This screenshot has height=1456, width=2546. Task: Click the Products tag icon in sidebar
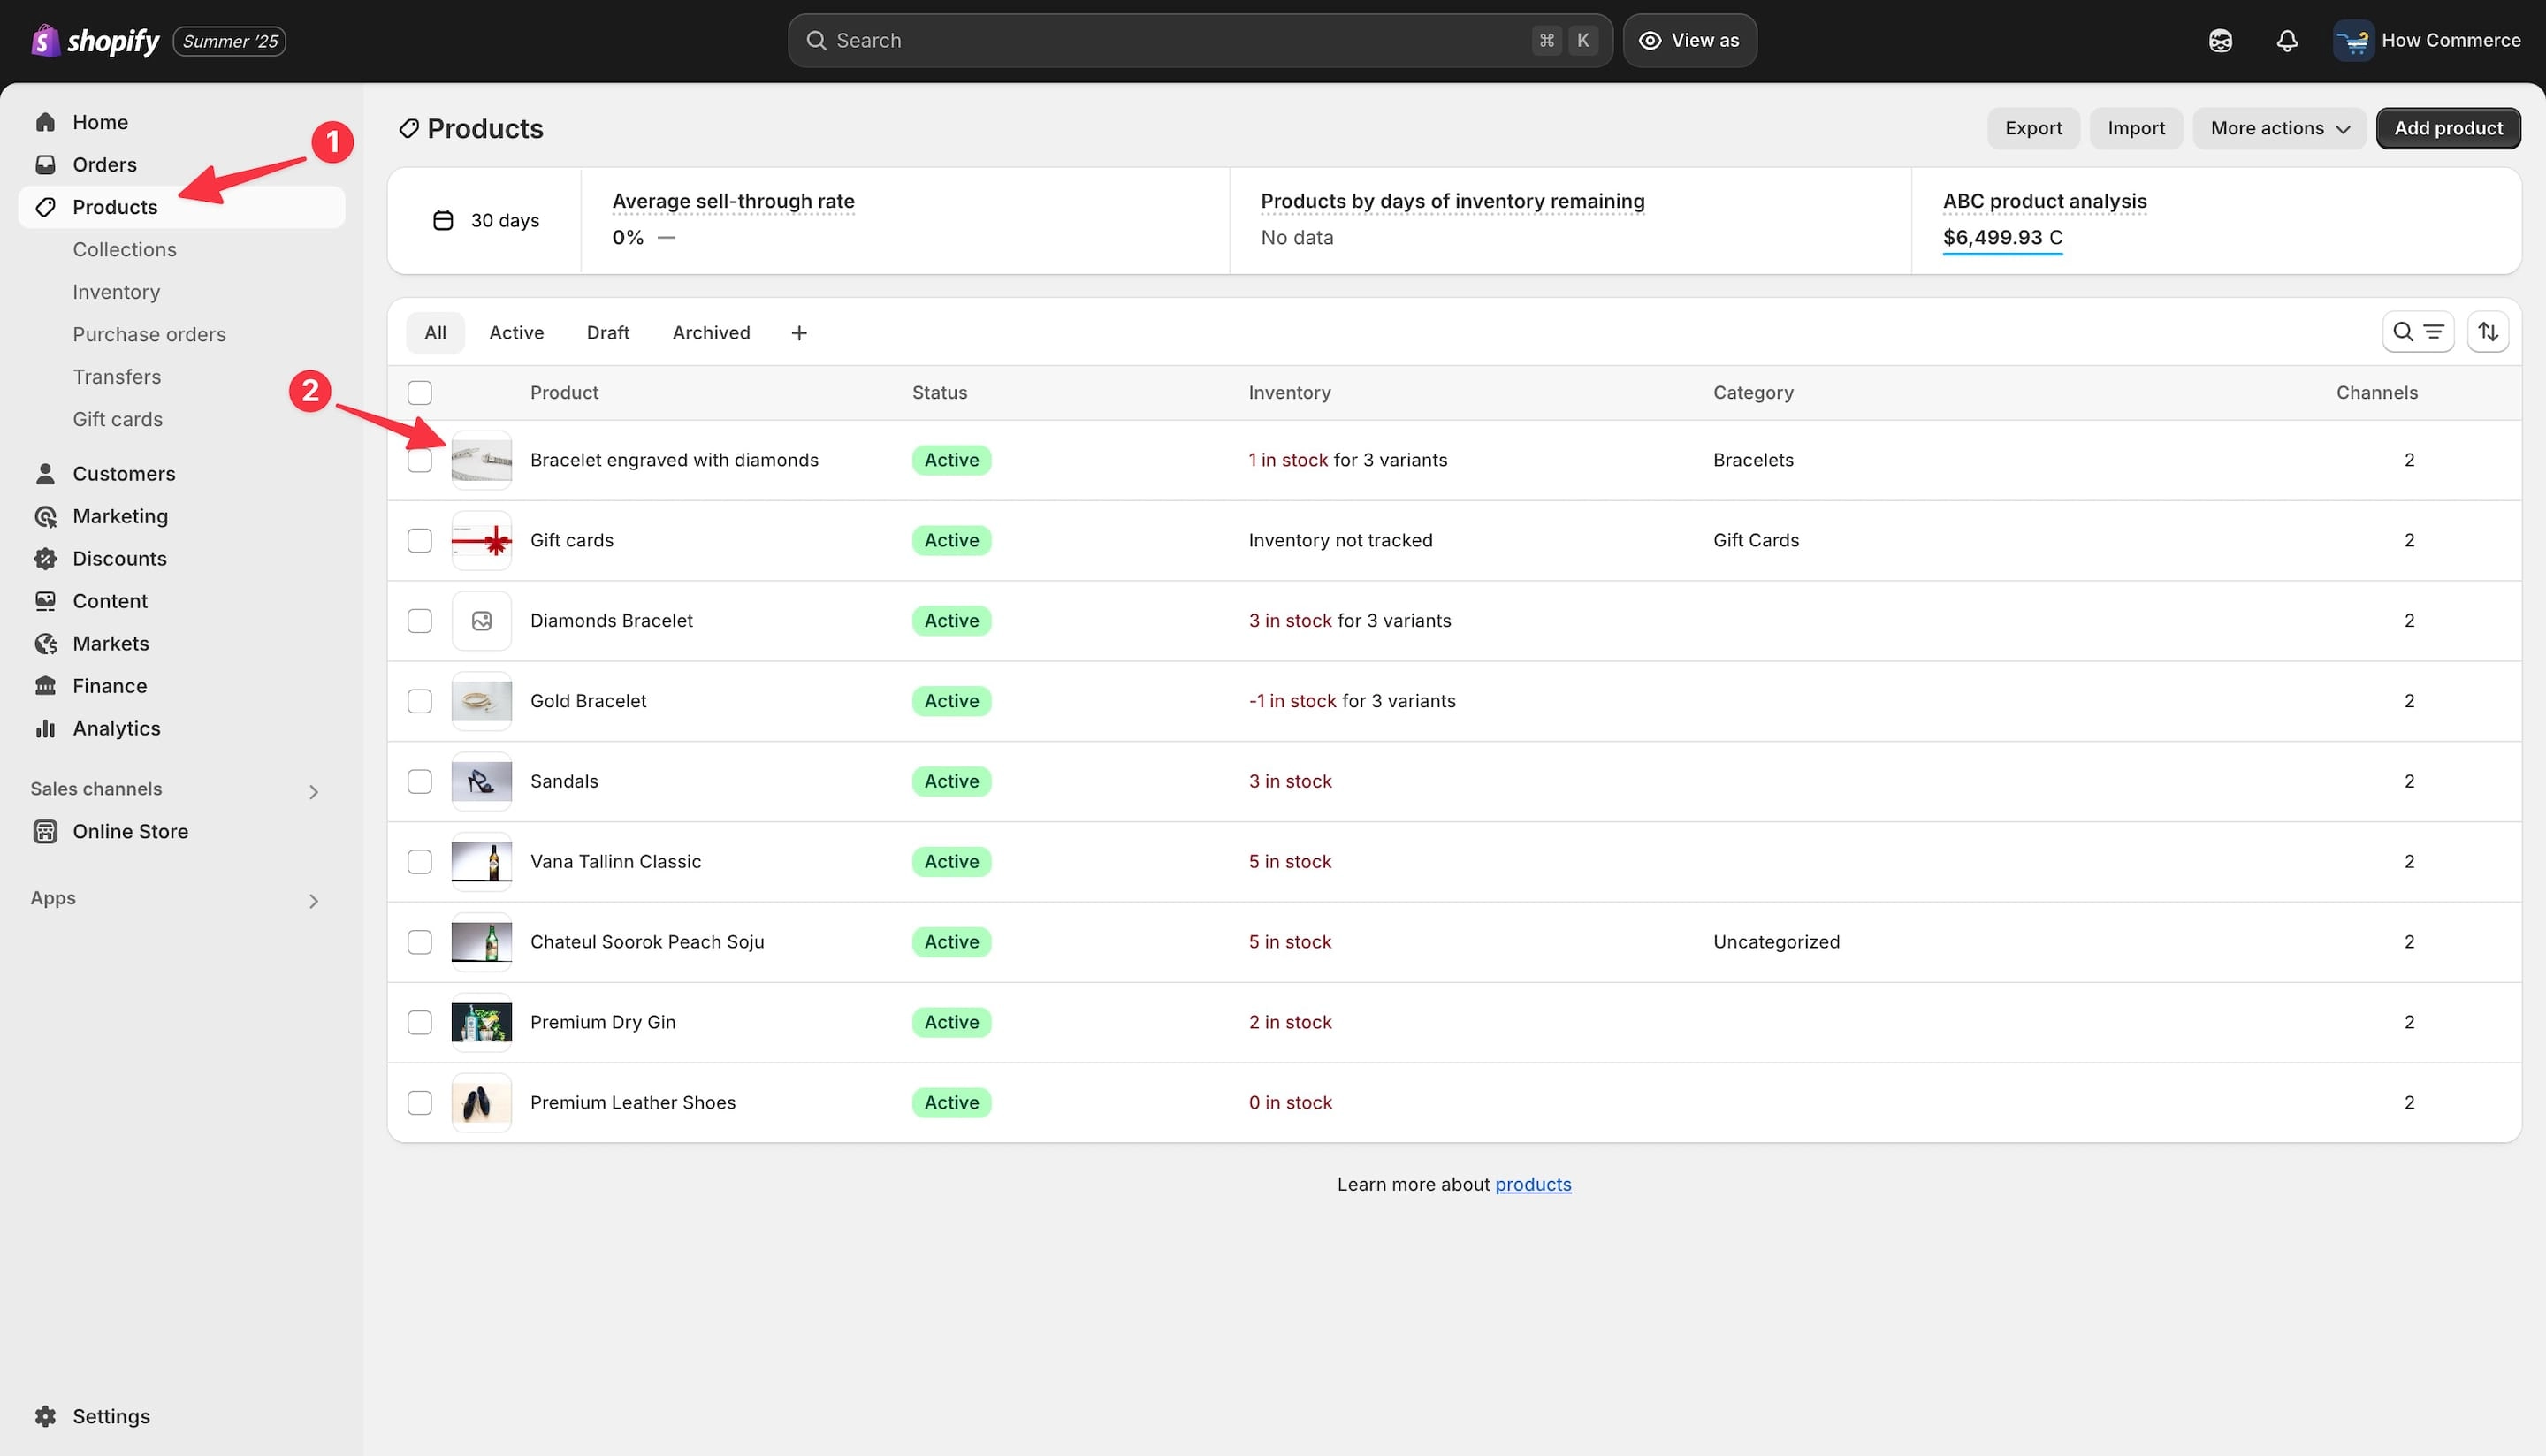click(x=45, y=207)
